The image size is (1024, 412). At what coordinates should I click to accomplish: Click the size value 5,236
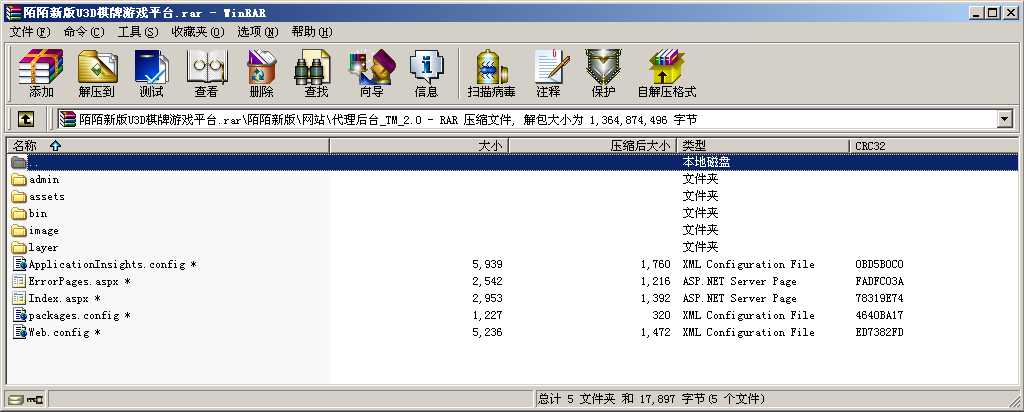487,332
